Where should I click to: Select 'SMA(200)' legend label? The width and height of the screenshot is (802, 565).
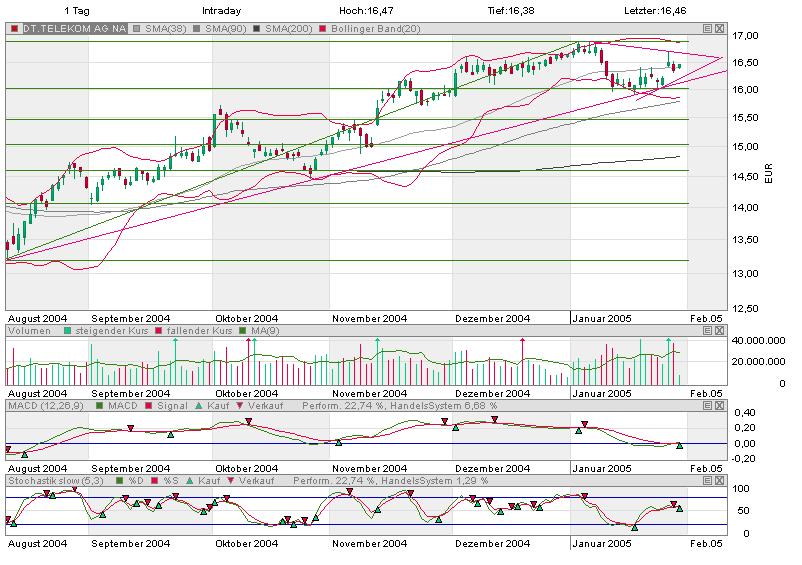pyautogui.click(x=288, y=29)
